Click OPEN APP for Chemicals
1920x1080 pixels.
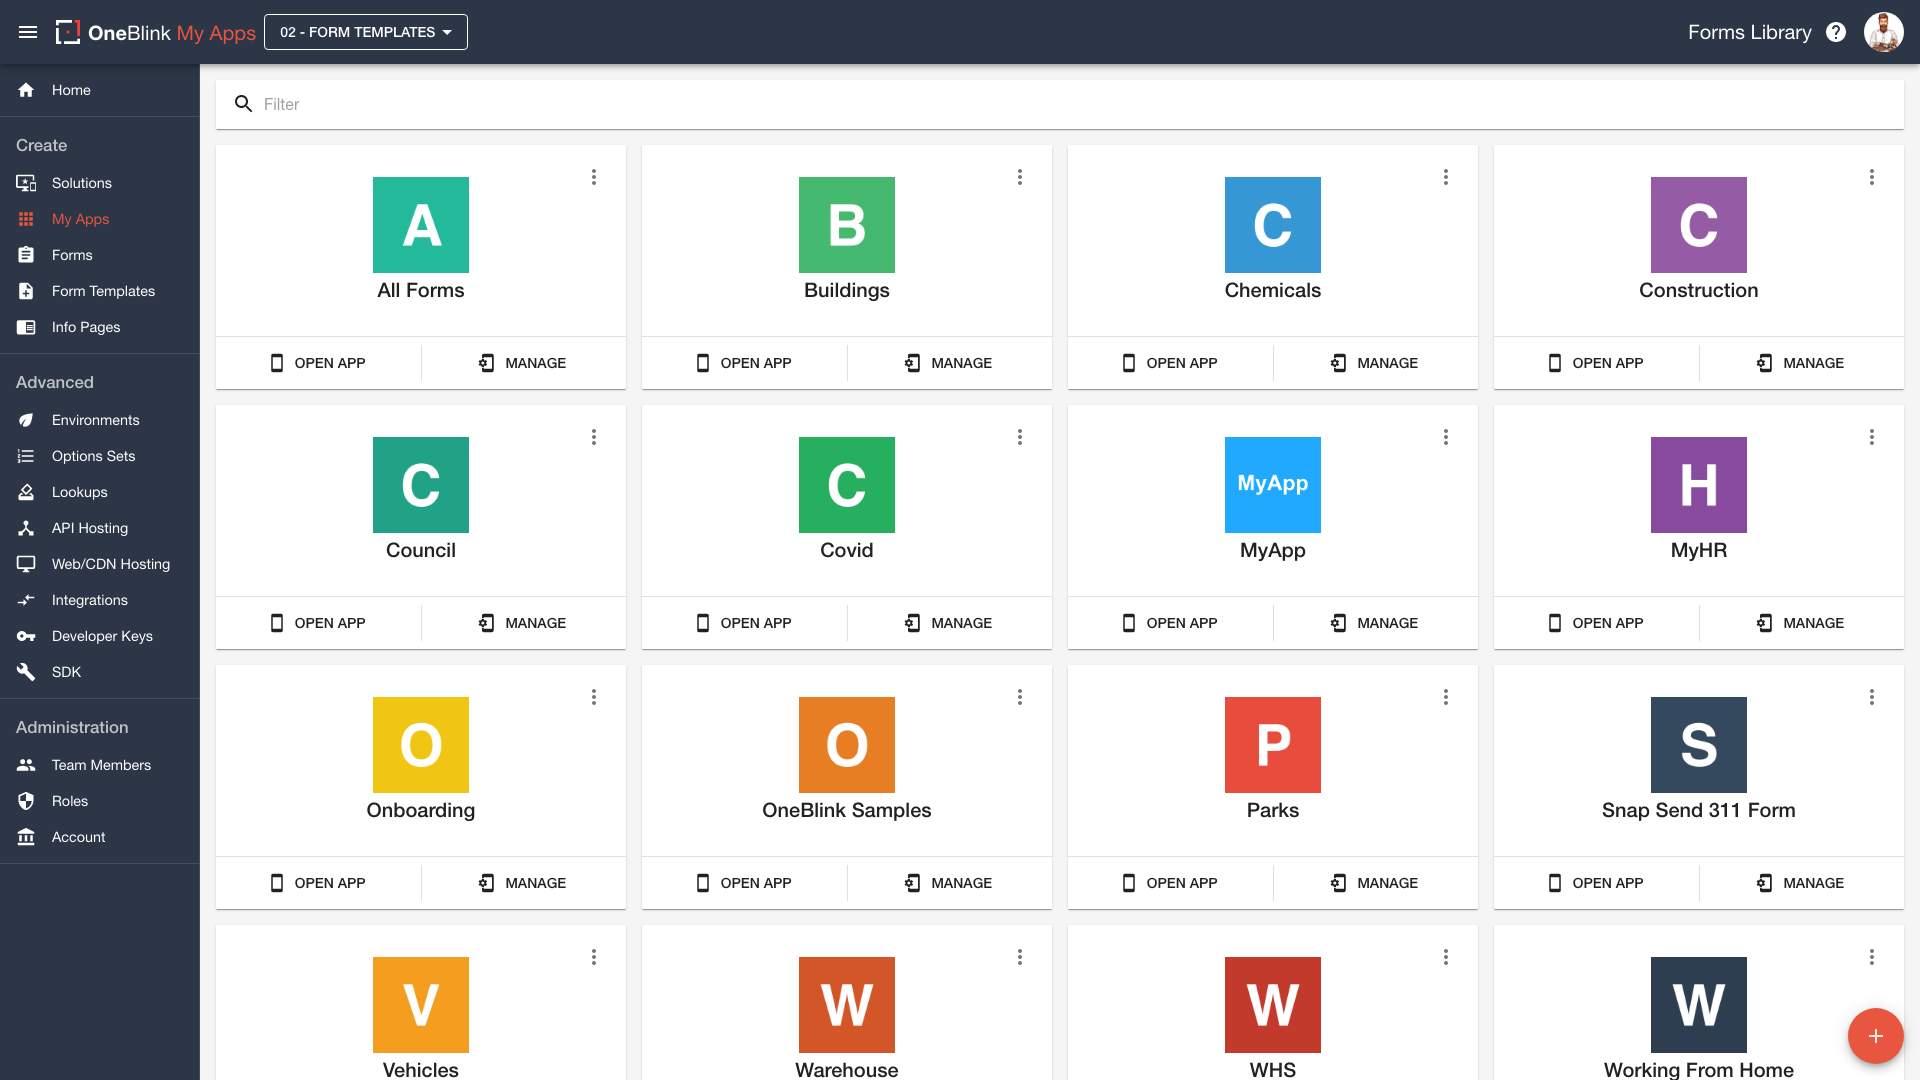[1170, 363]
